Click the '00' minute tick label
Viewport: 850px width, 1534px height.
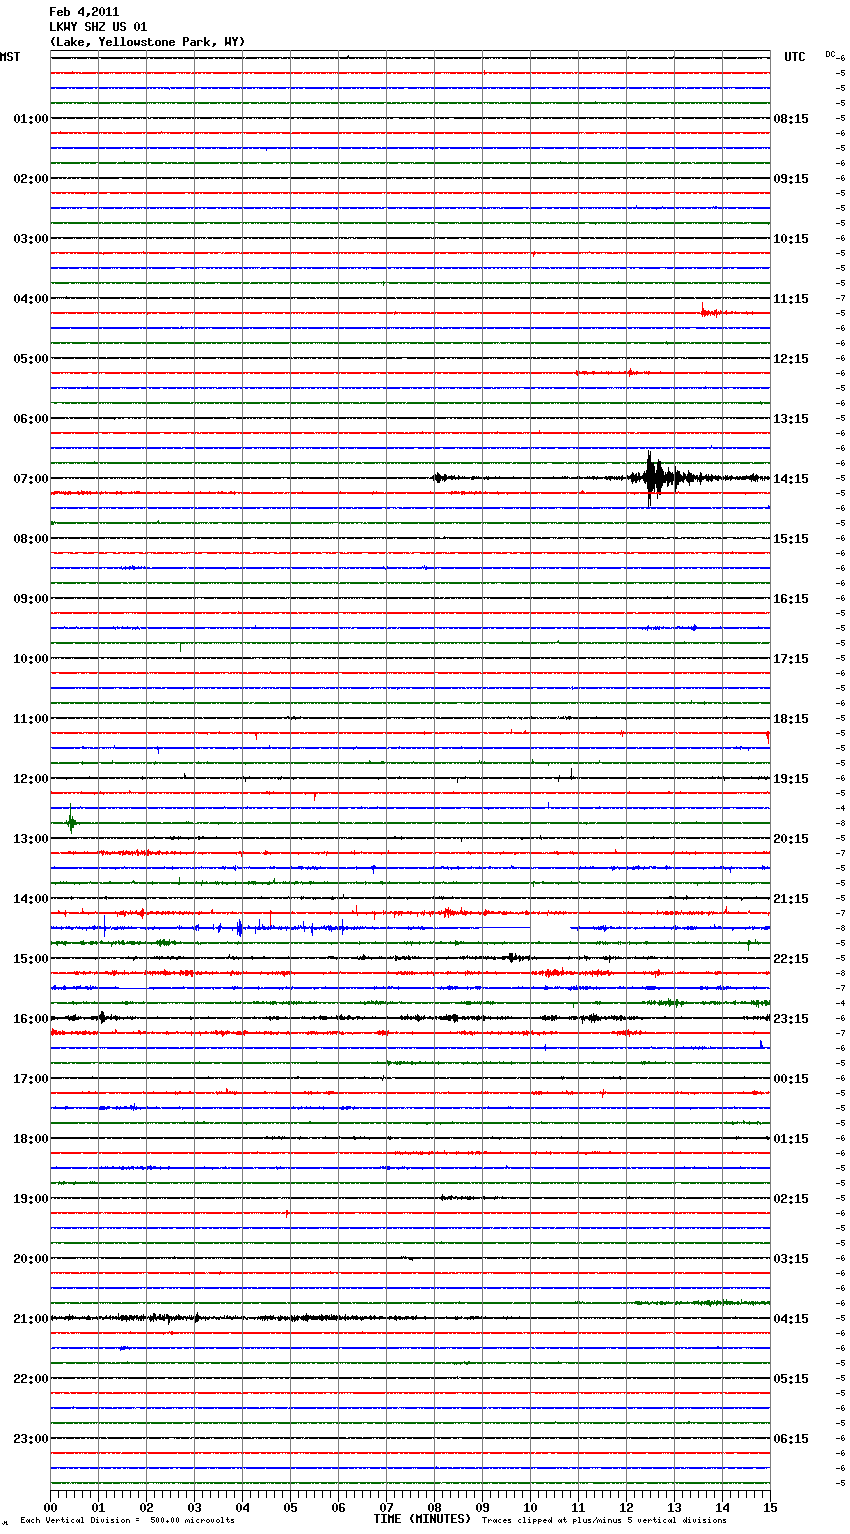click(50, 1507)
